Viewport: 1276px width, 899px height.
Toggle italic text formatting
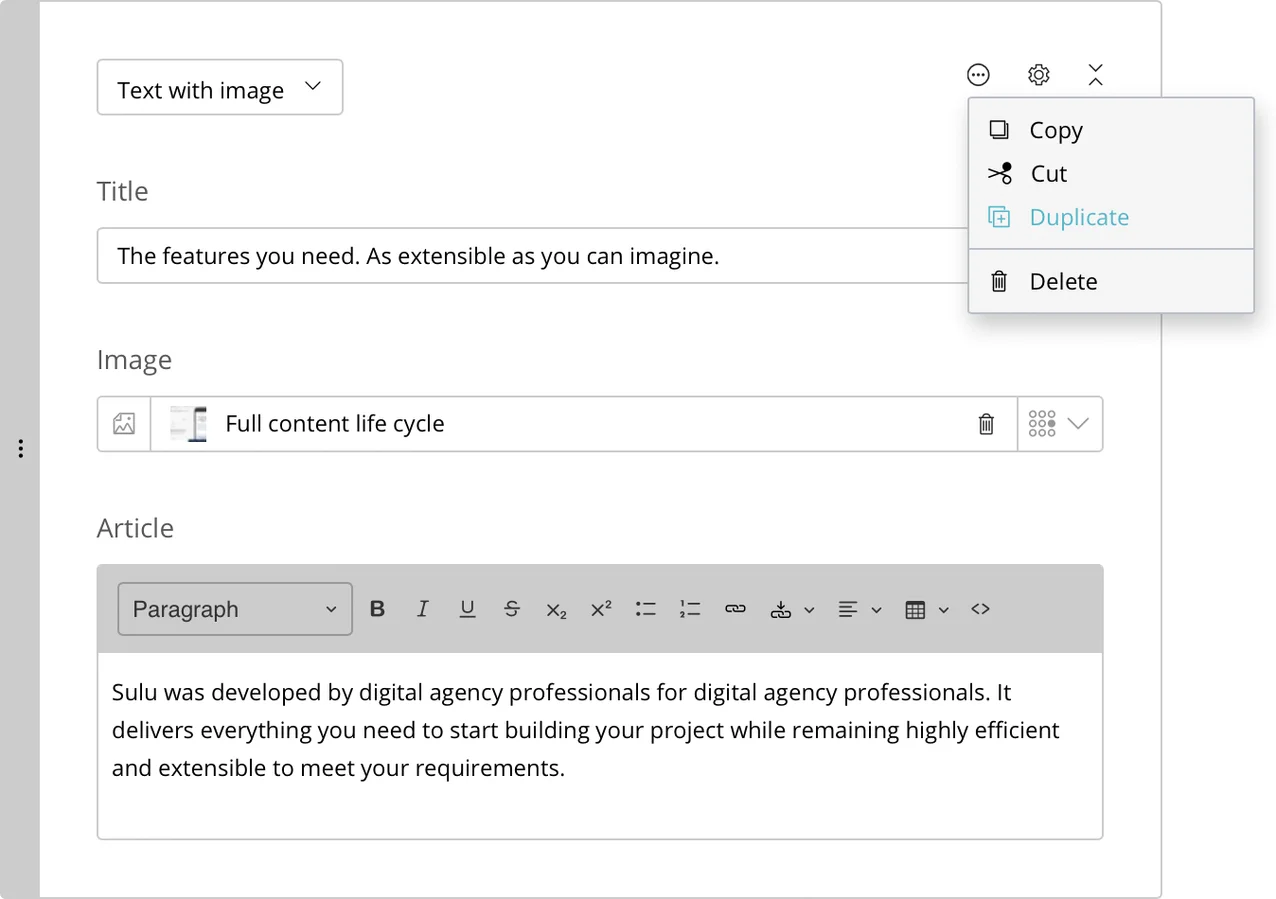tap(422, 609)
